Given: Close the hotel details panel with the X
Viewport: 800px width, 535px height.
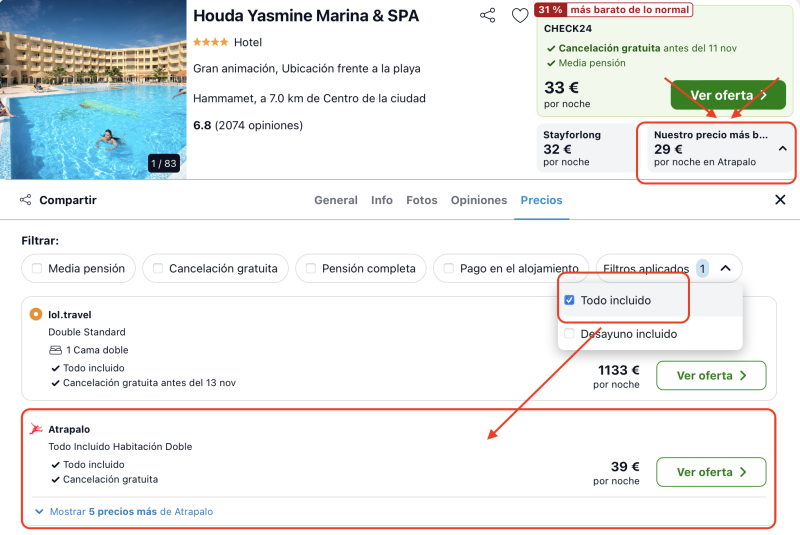Looking at the screenshot, I should 780,200.
